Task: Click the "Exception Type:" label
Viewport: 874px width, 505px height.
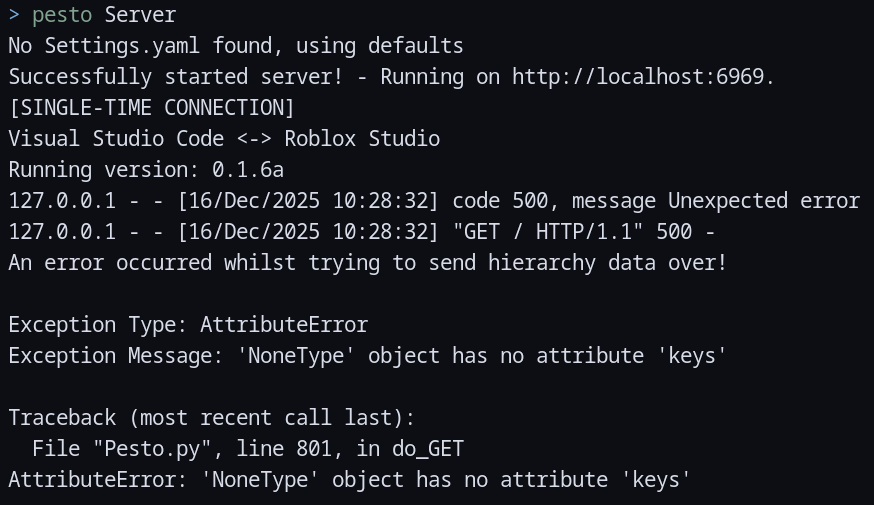Action: tap(98, 325)
